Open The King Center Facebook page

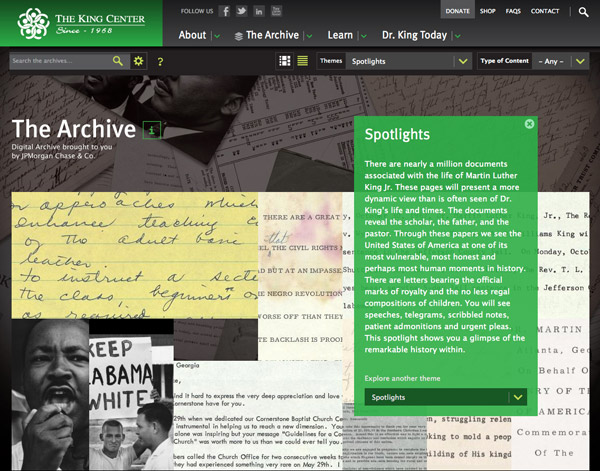(x=226, y=11)
